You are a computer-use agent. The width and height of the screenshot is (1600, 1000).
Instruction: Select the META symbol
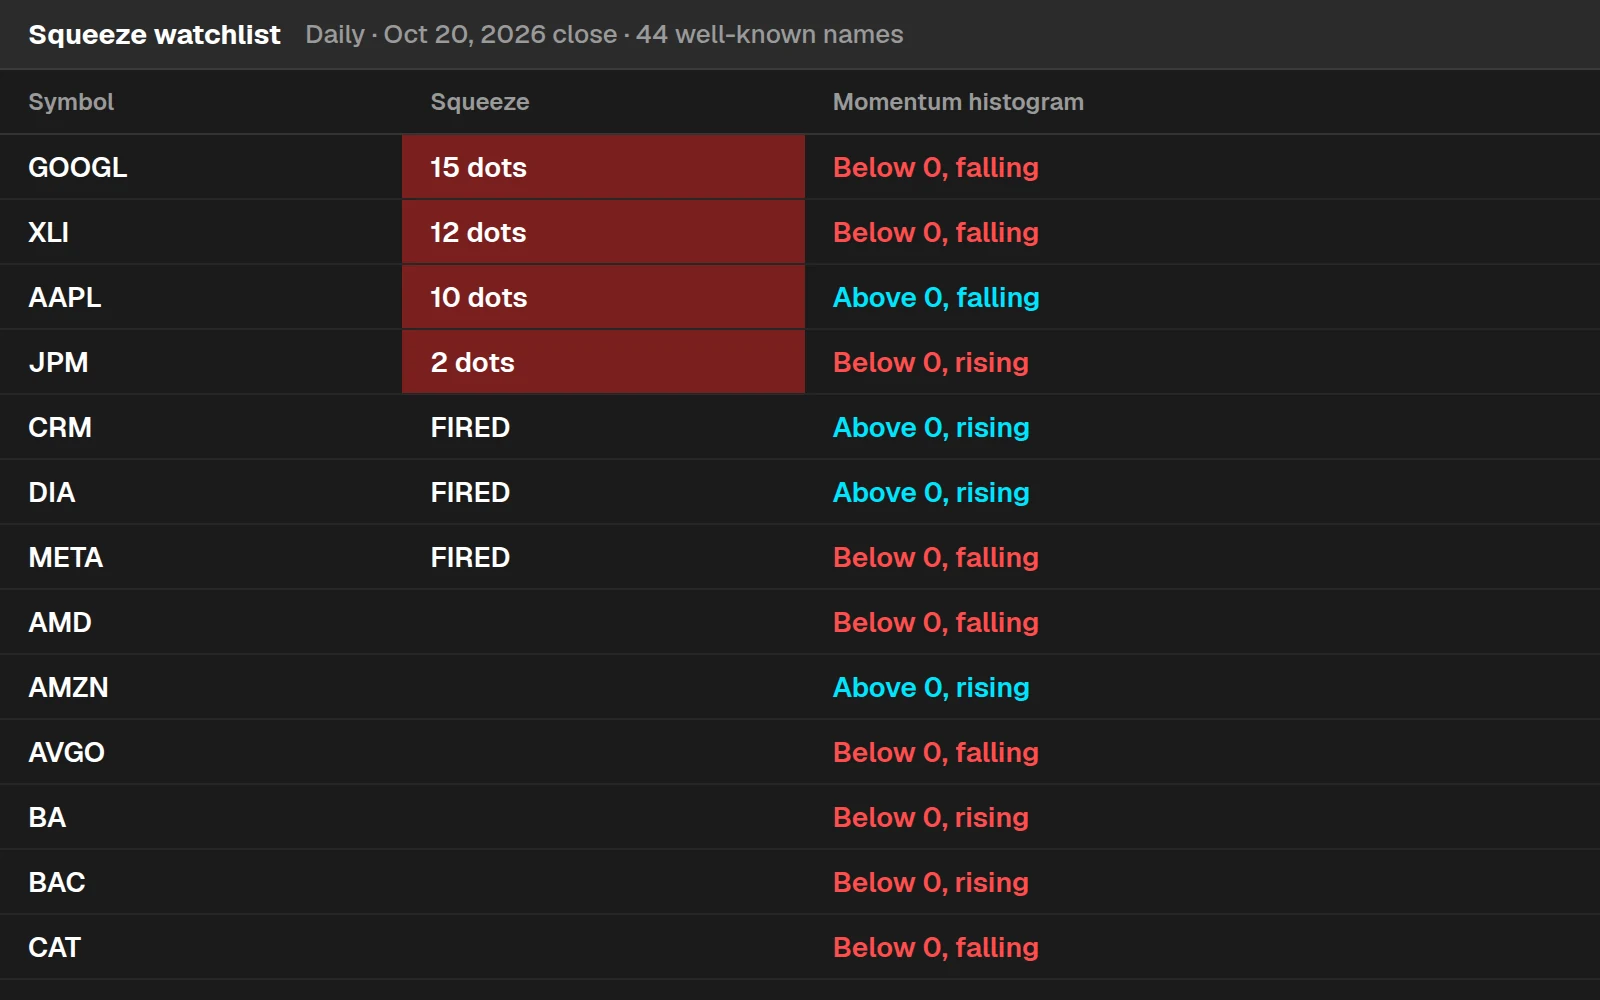click(x=66, y=557)
